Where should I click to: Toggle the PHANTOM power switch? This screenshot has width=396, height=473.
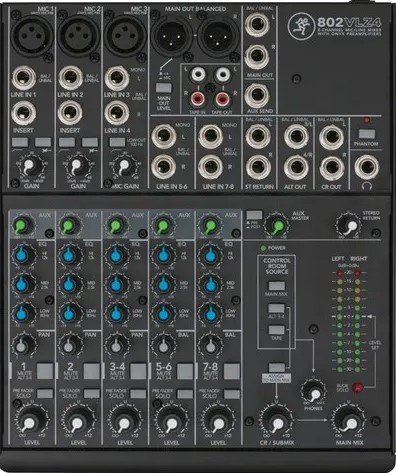point(366,134)
